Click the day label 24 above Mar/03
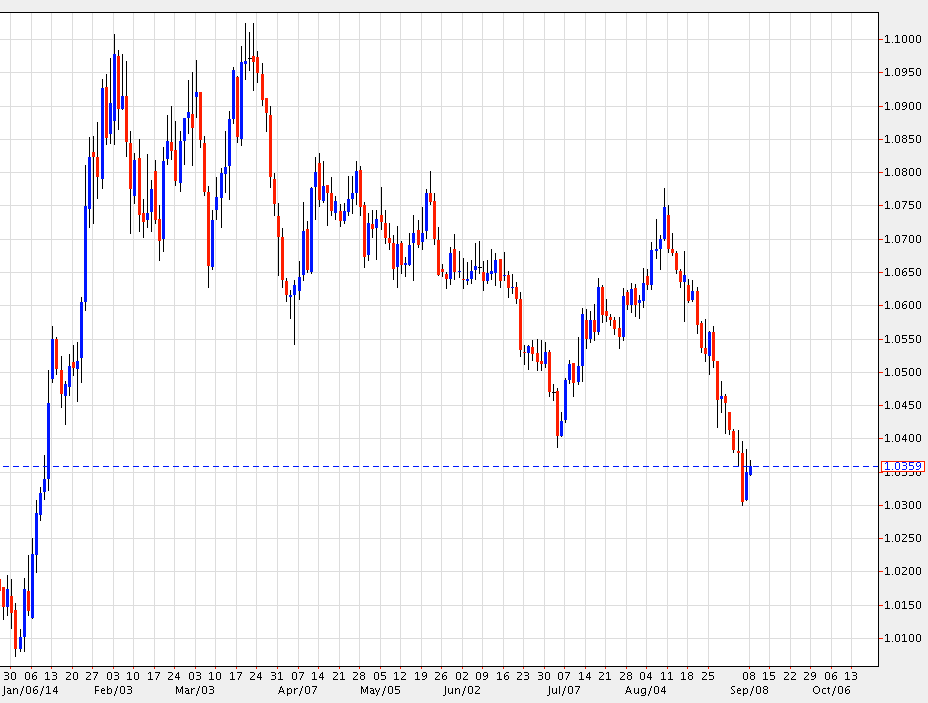928x703 pixels. coord(173,676)
